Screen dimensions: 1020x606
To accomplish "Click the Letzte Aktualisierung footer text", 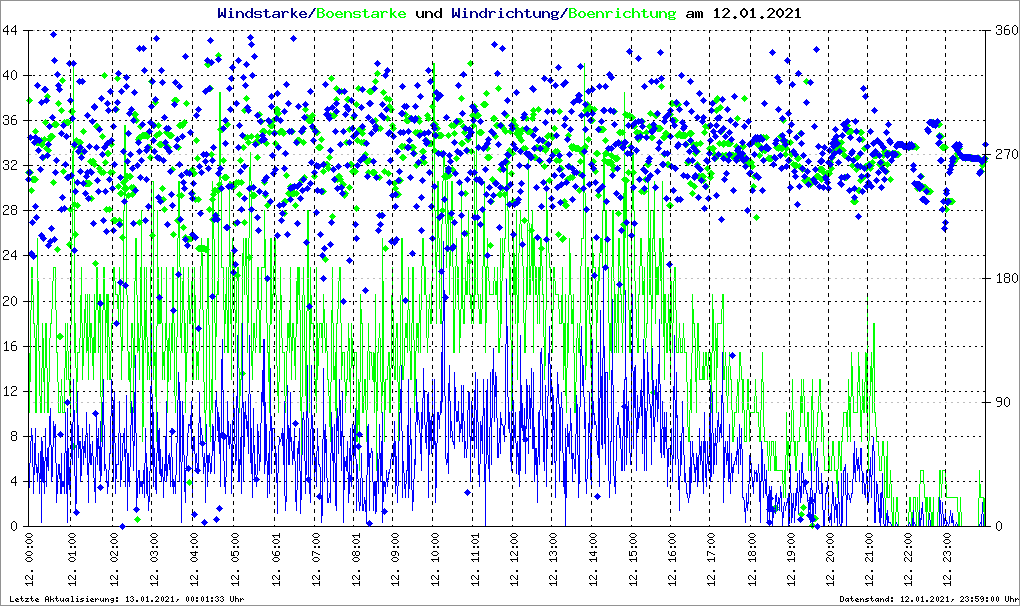I will pyautogui.click(x=125, y=599).
